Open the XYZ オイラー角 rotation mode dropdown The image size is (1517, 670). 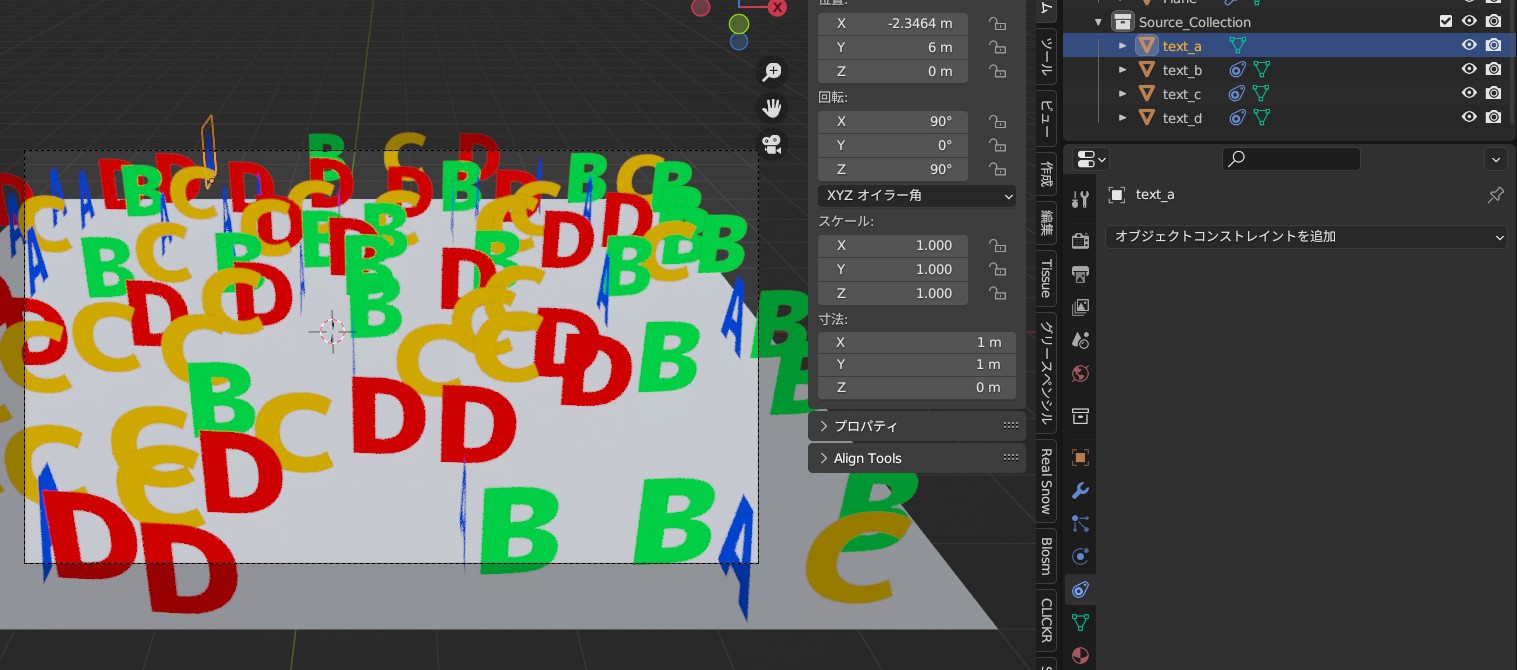916,196
